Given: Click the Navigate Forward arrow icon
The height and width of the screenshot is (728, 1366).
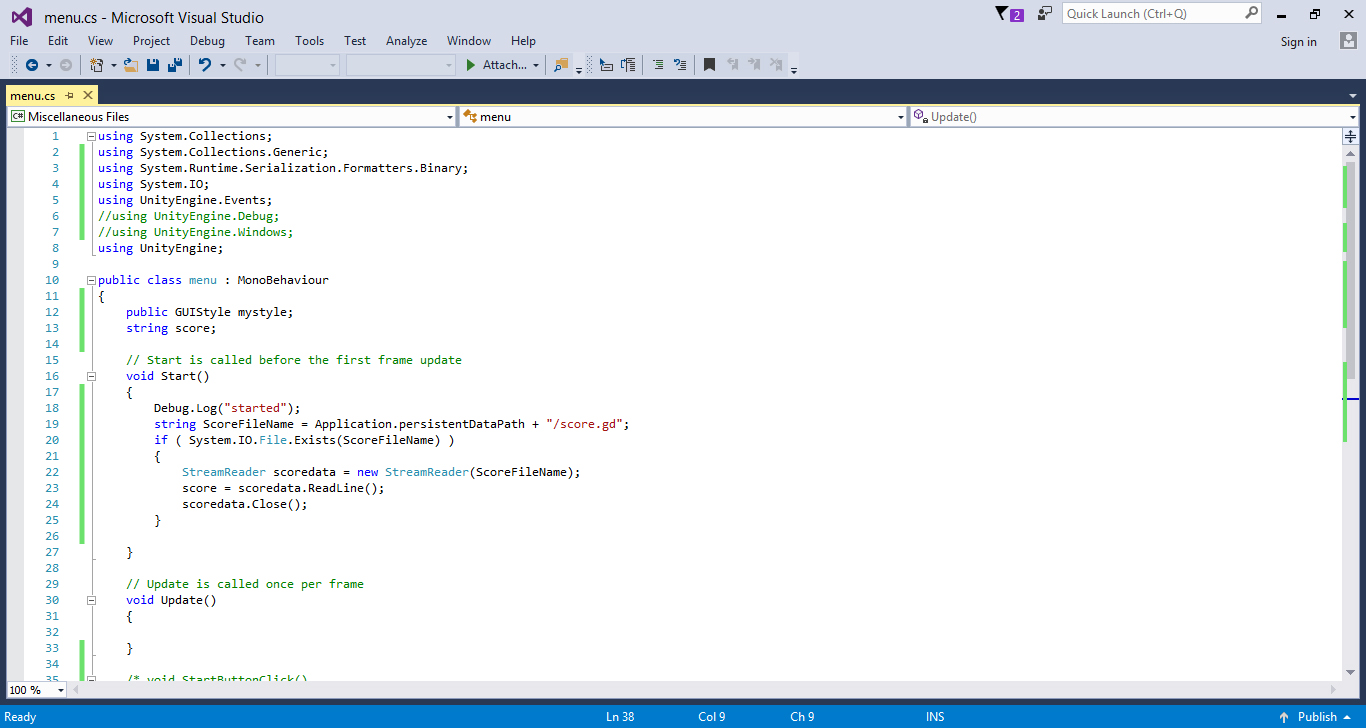Looking at the screenshot, I should (66, 65).
